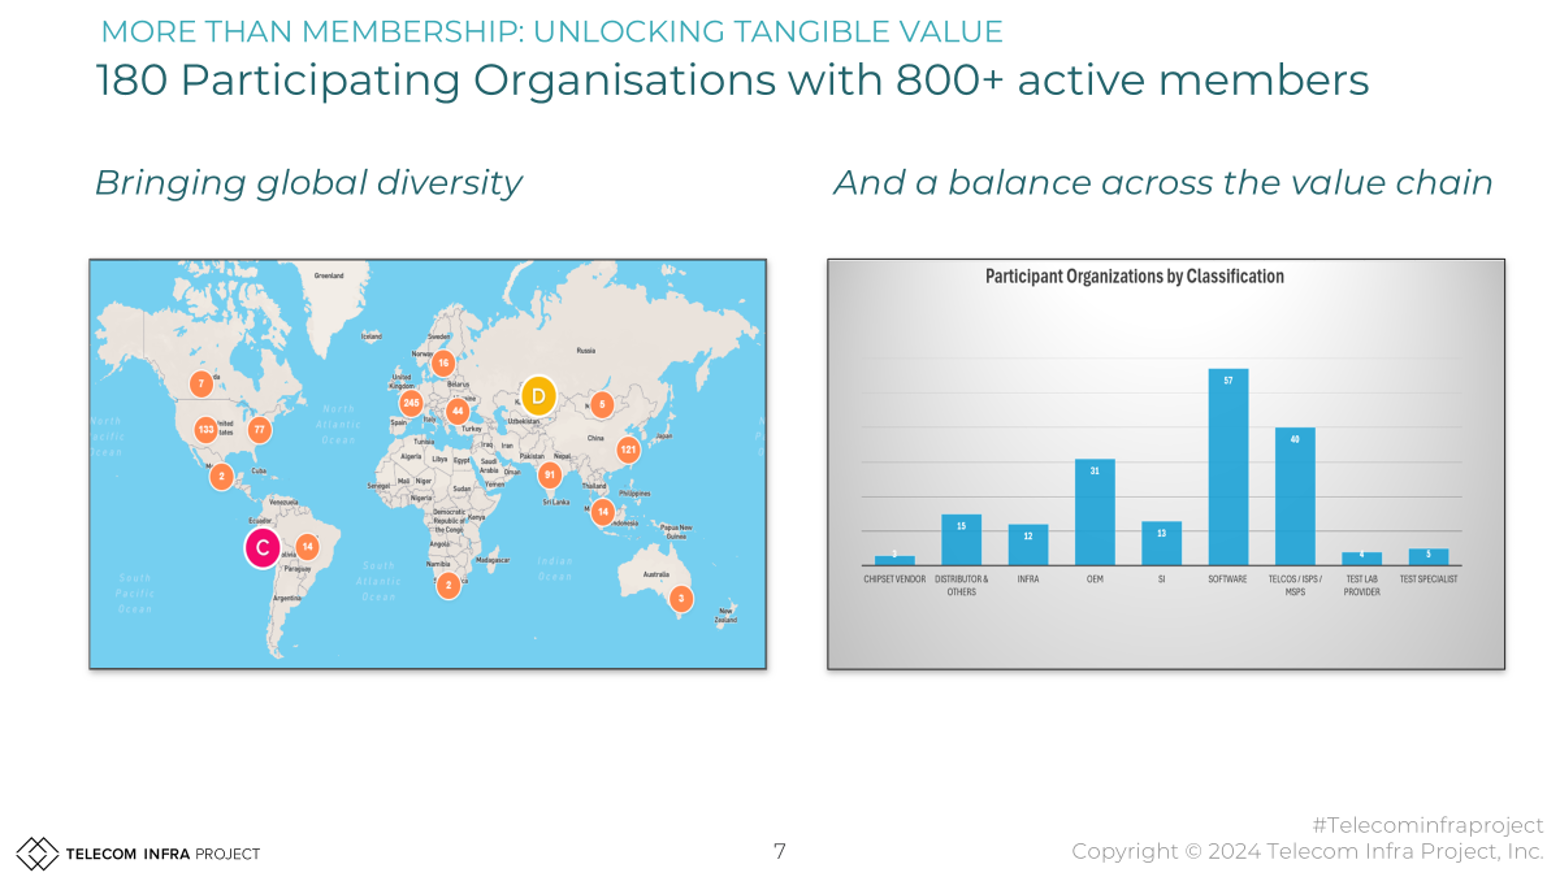
Task: Click the pink "C" marker on the map
Action: coord(262,548)
